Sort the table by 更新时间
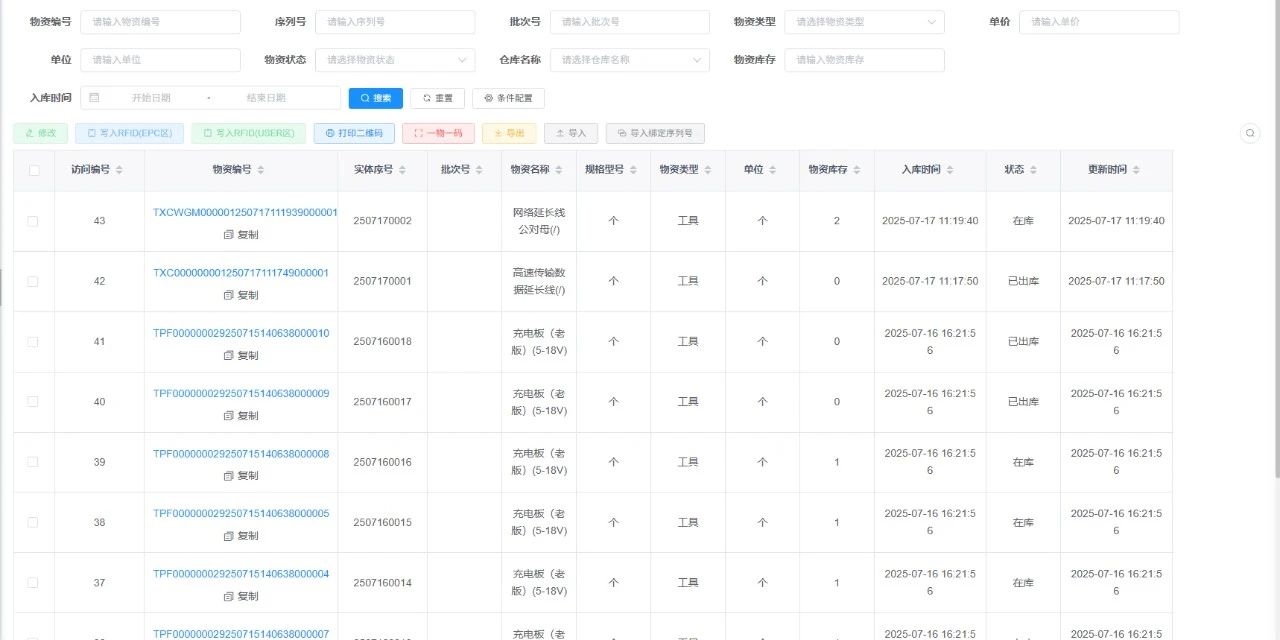 1136,170
